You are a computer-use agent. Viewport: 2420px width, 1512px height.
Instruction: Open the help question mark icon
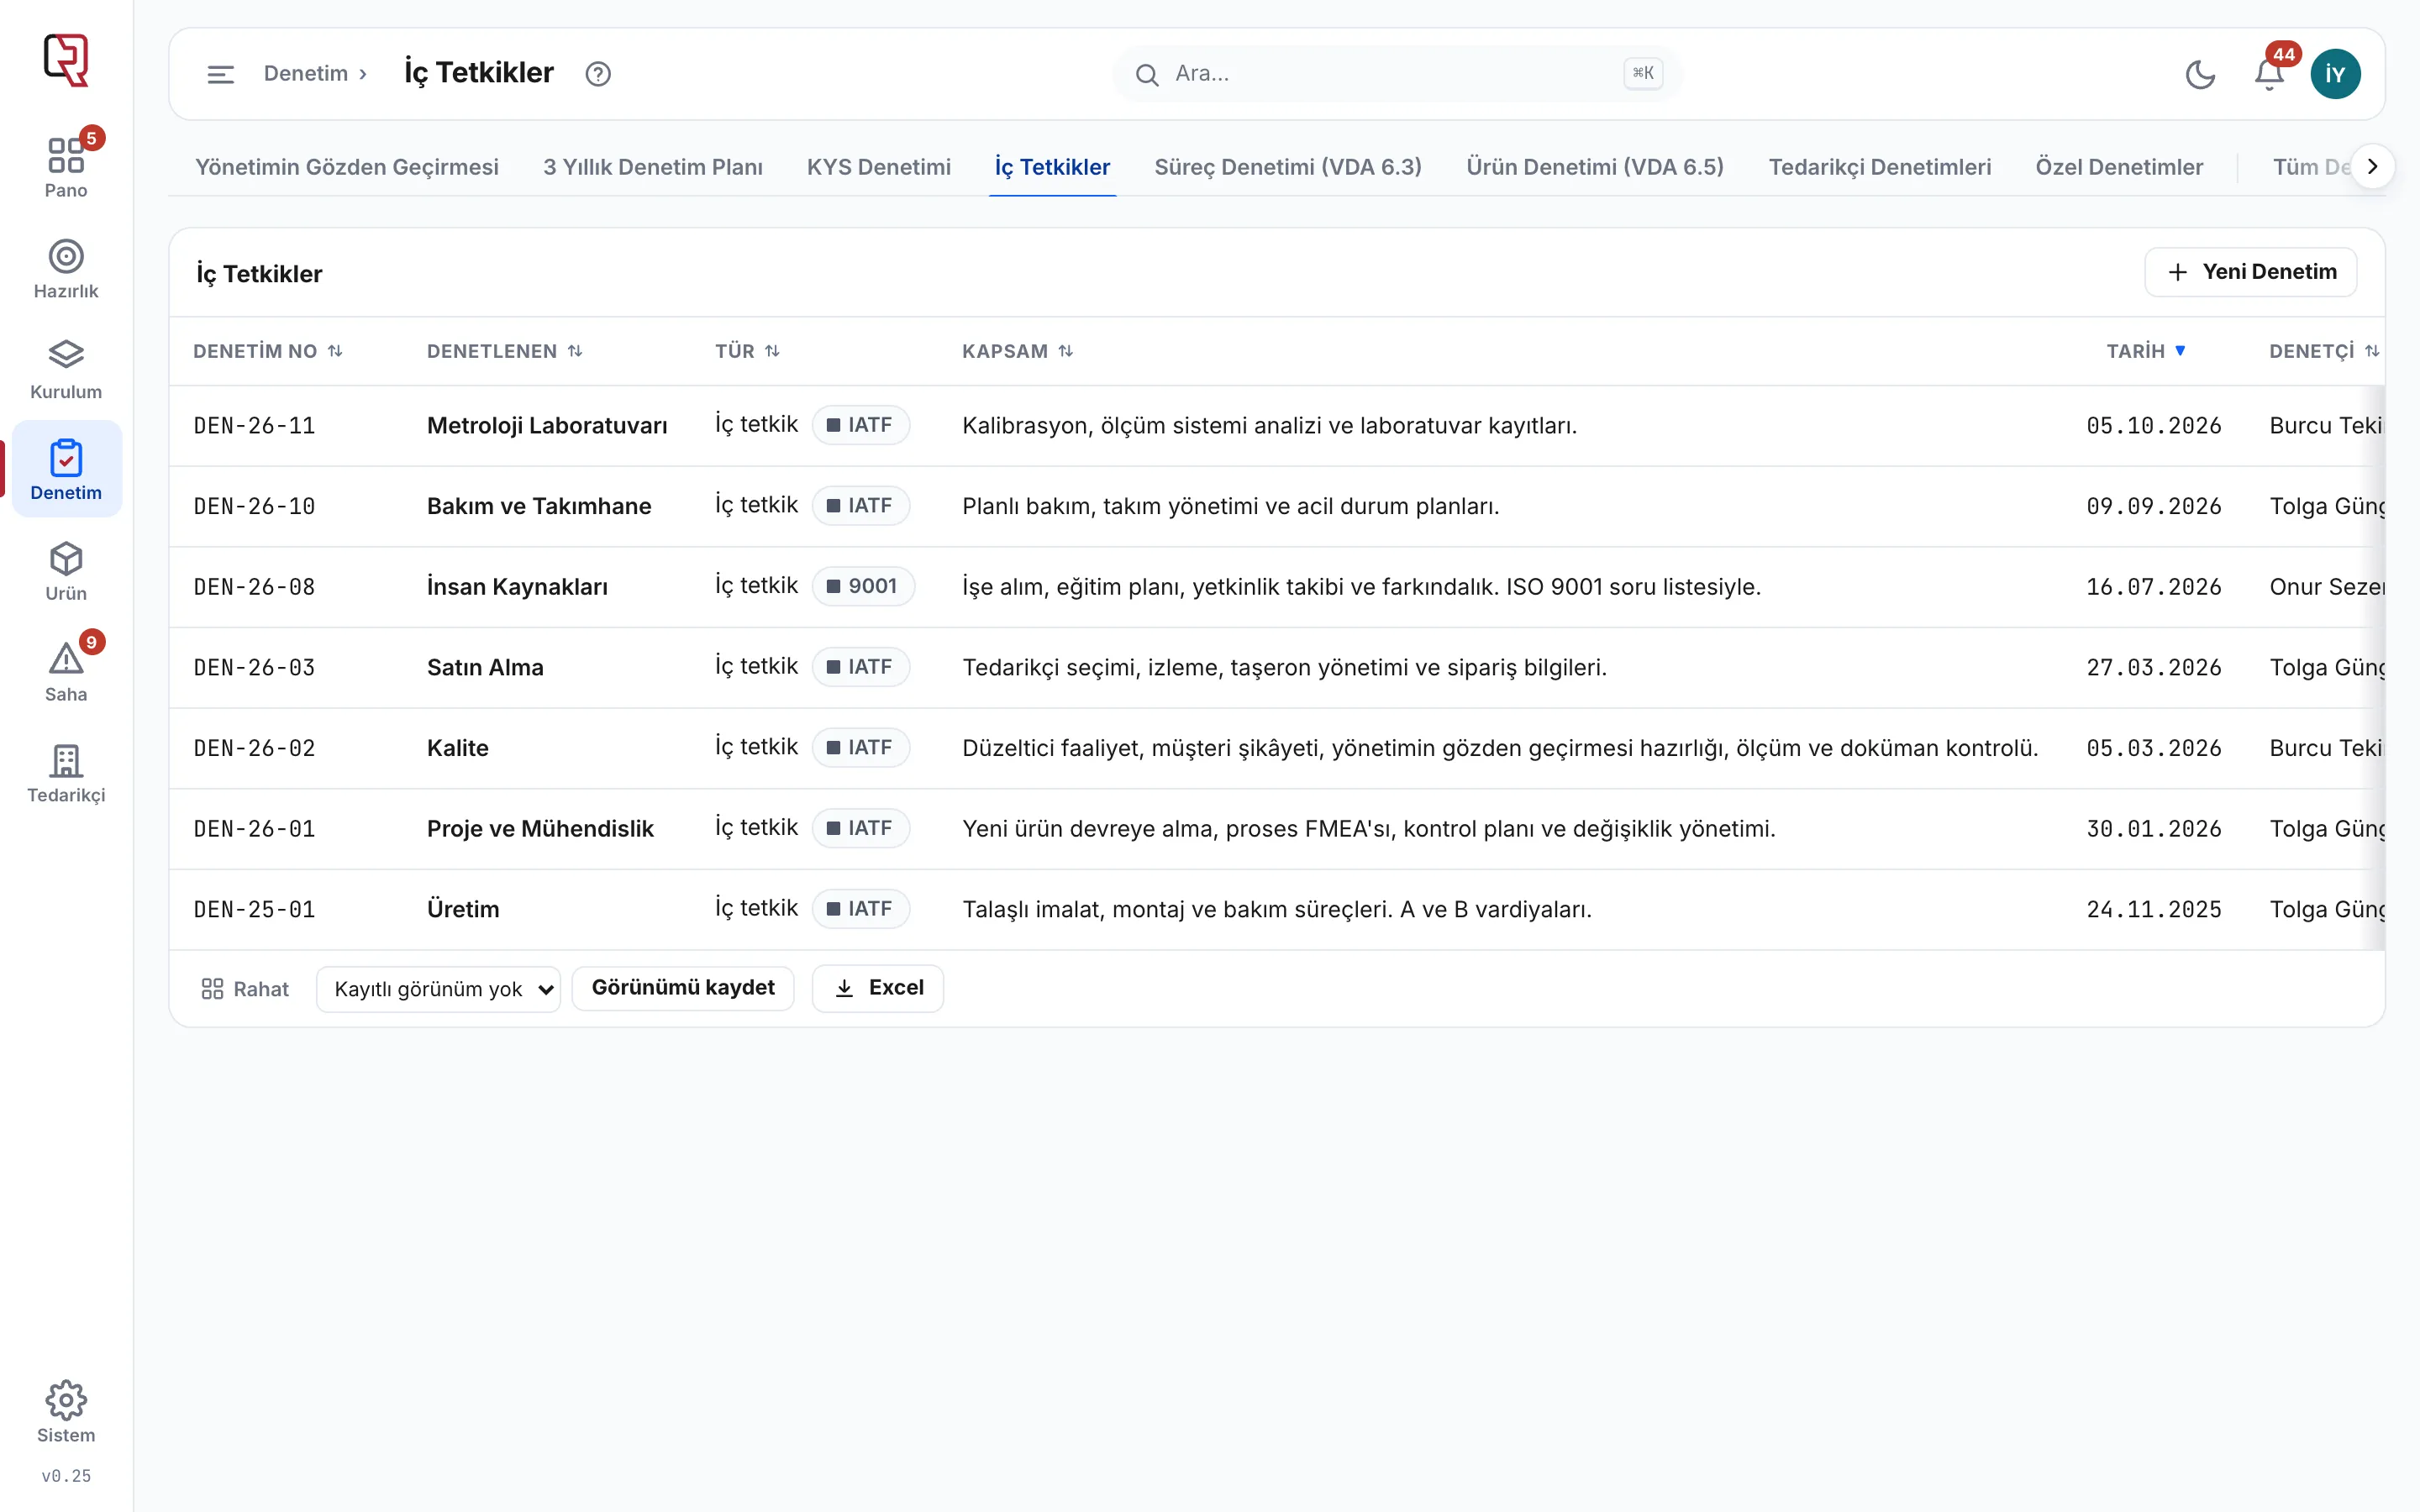pos(598,74)
